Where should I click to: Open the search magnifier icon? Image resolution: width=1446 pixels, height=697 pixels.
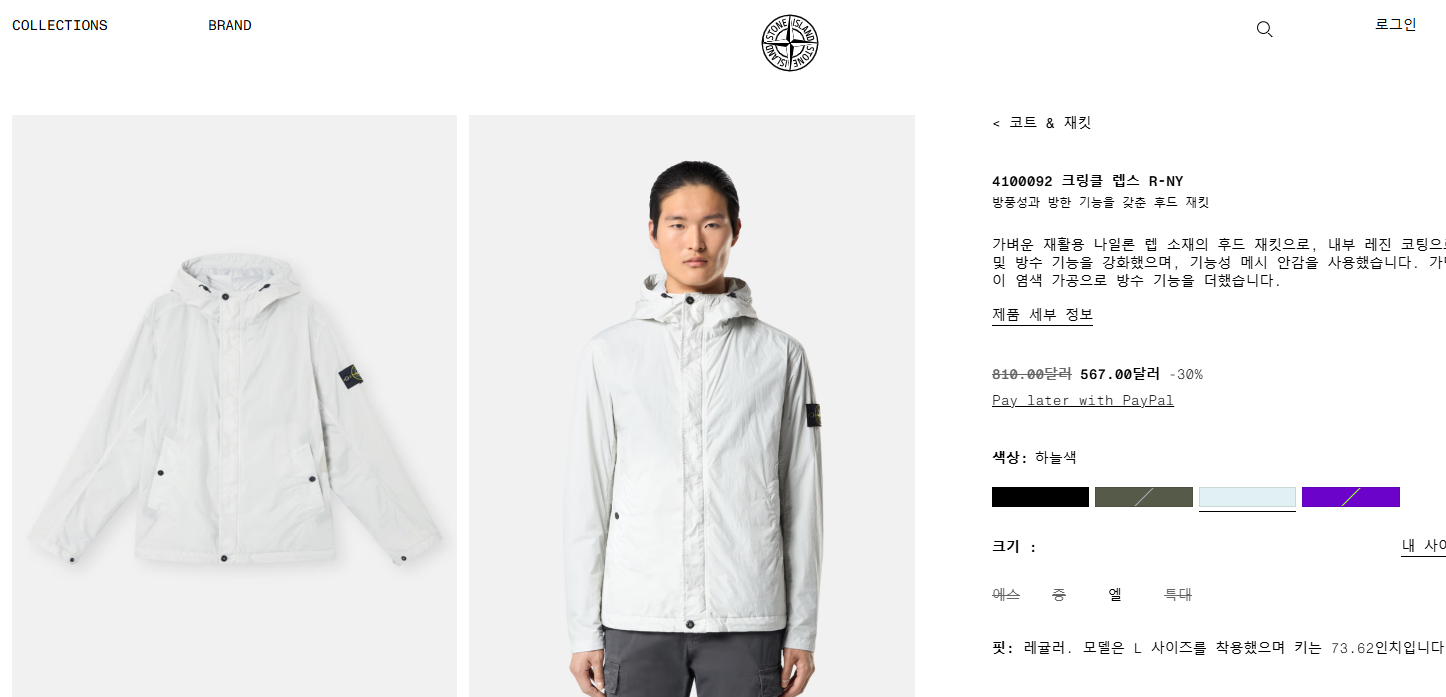(x=1264, y=29)
